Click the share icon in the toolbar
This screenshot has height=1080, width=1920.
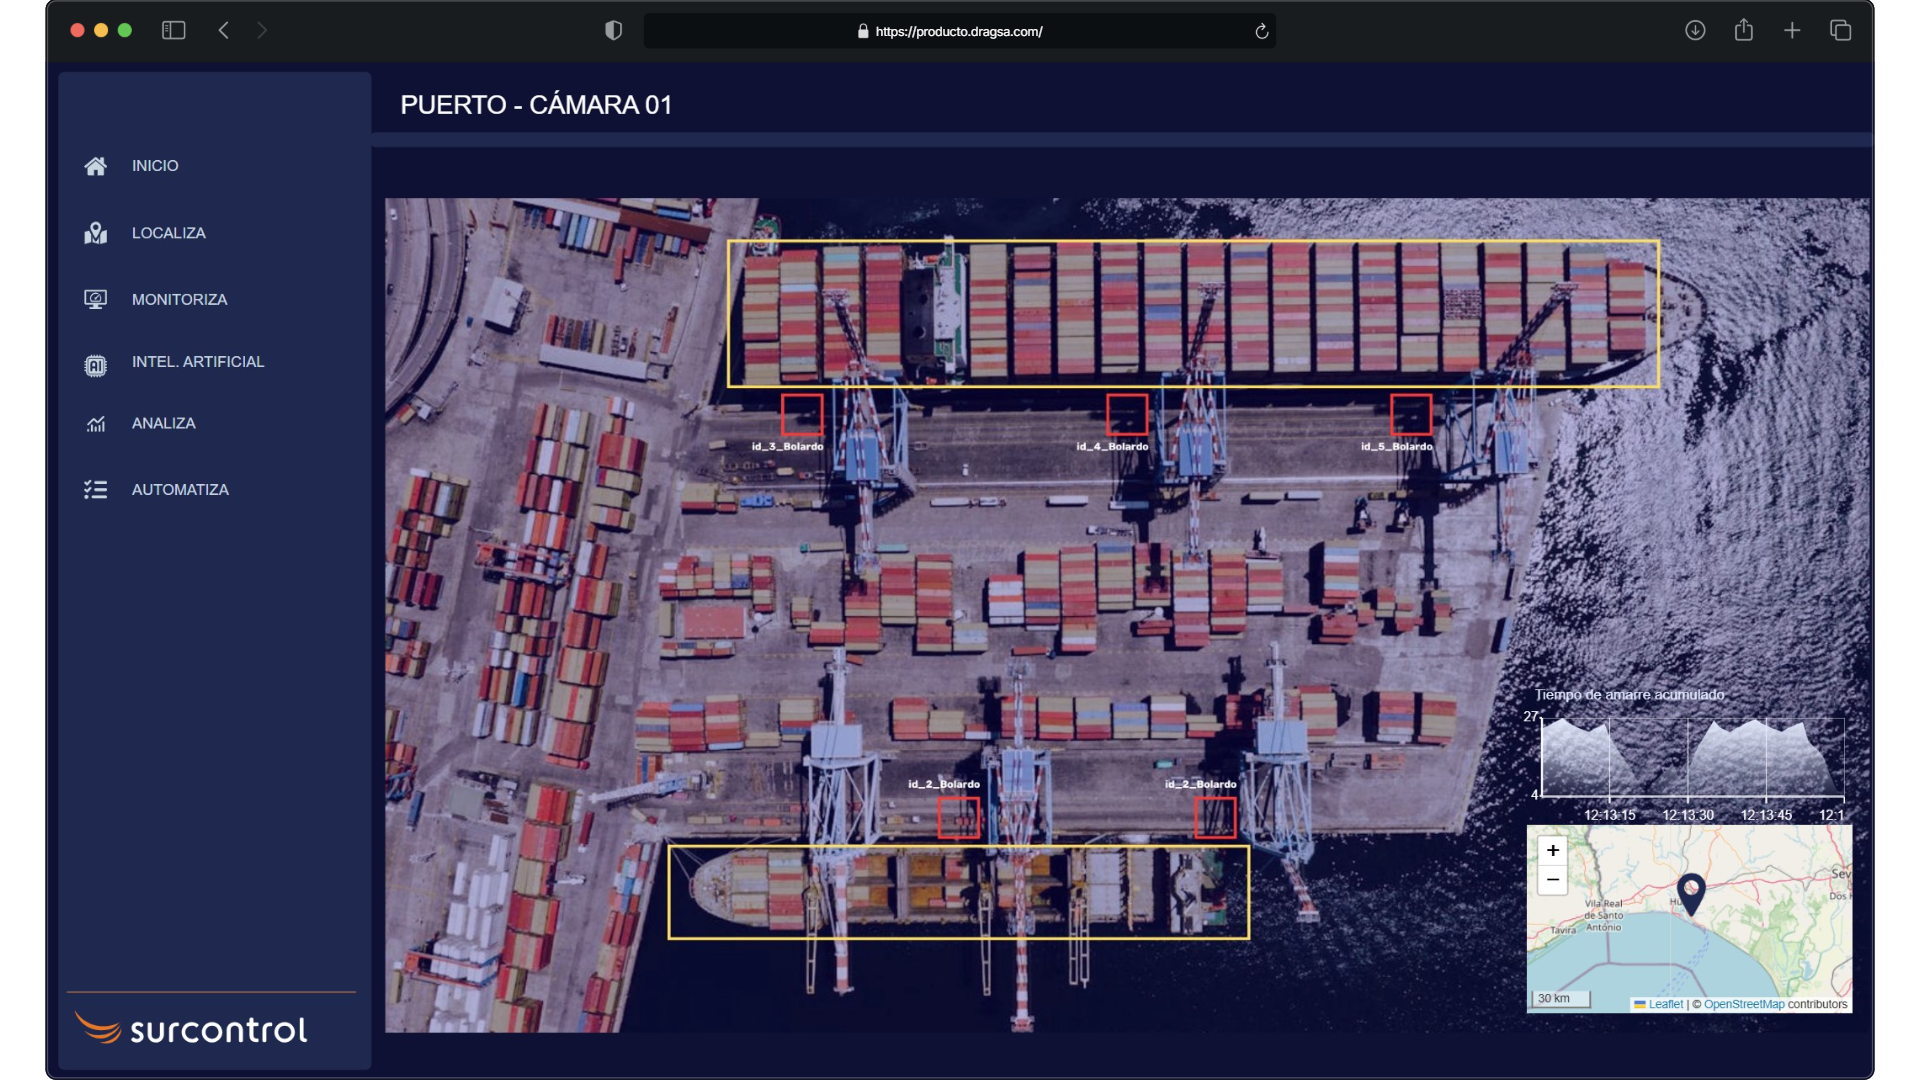(1744, 31)
